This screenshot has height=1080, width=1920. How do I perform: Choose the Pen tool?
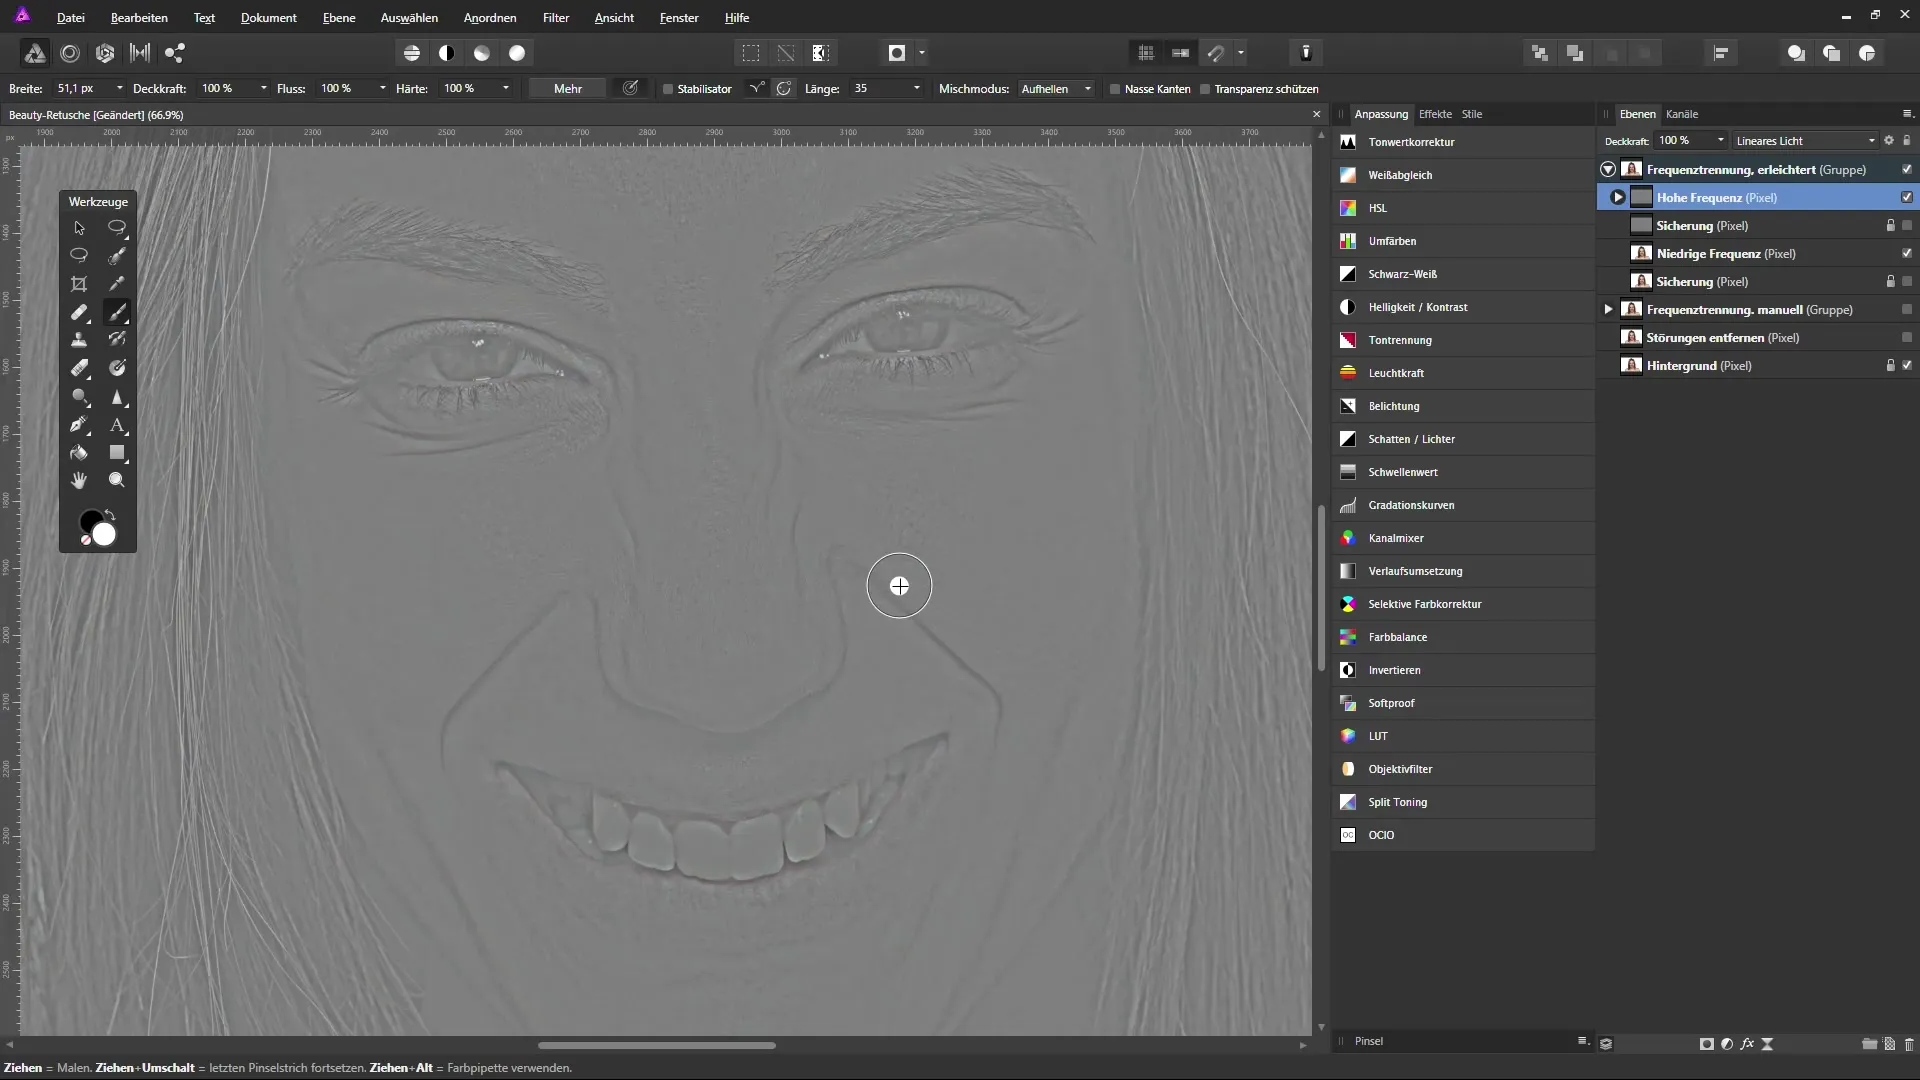pyautogui.click(x=79, y=425)
